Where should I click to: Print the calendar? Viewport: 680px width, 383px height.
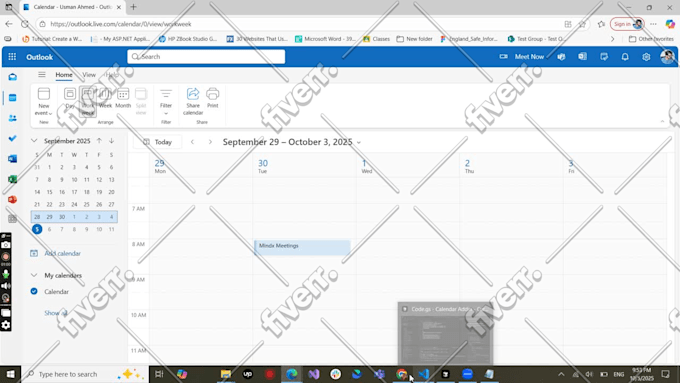click(x=212, y=98)
